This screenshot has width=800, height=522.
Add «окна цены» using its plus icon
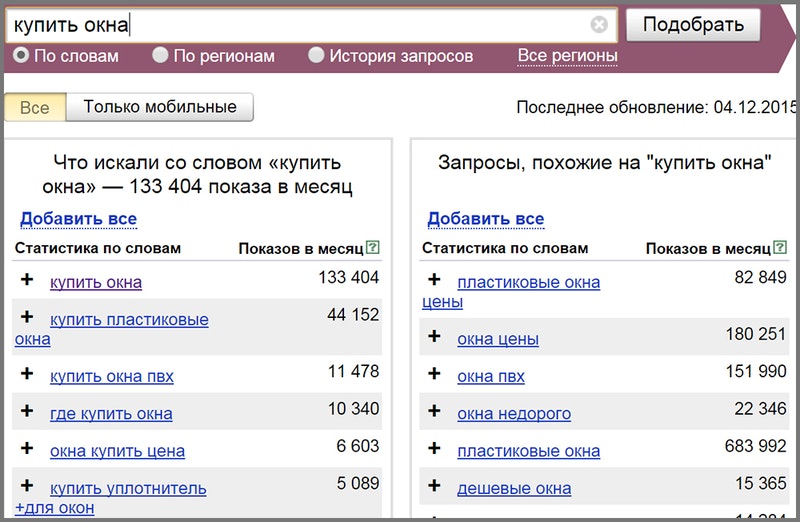[x=434, y=337]
